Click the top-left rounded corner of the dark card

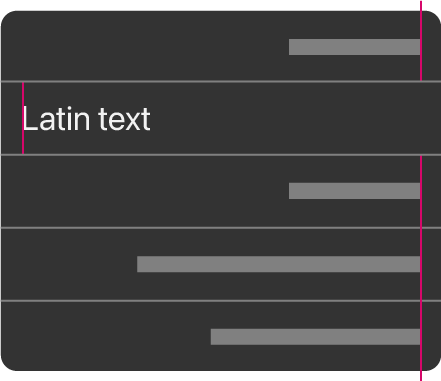coord(8,18)
